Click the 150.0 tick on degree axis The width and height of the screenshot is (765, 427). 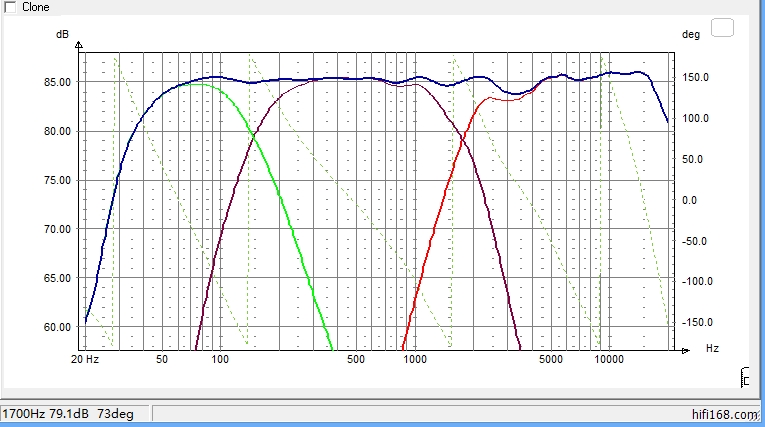695,77
